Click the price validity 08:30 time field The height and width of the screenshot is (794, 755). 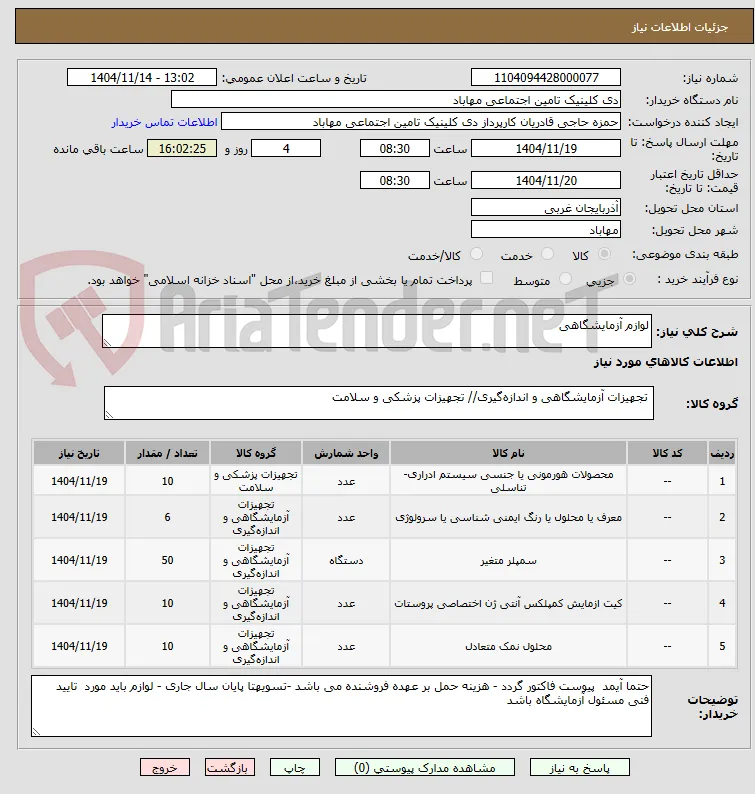tap(394, 180)
